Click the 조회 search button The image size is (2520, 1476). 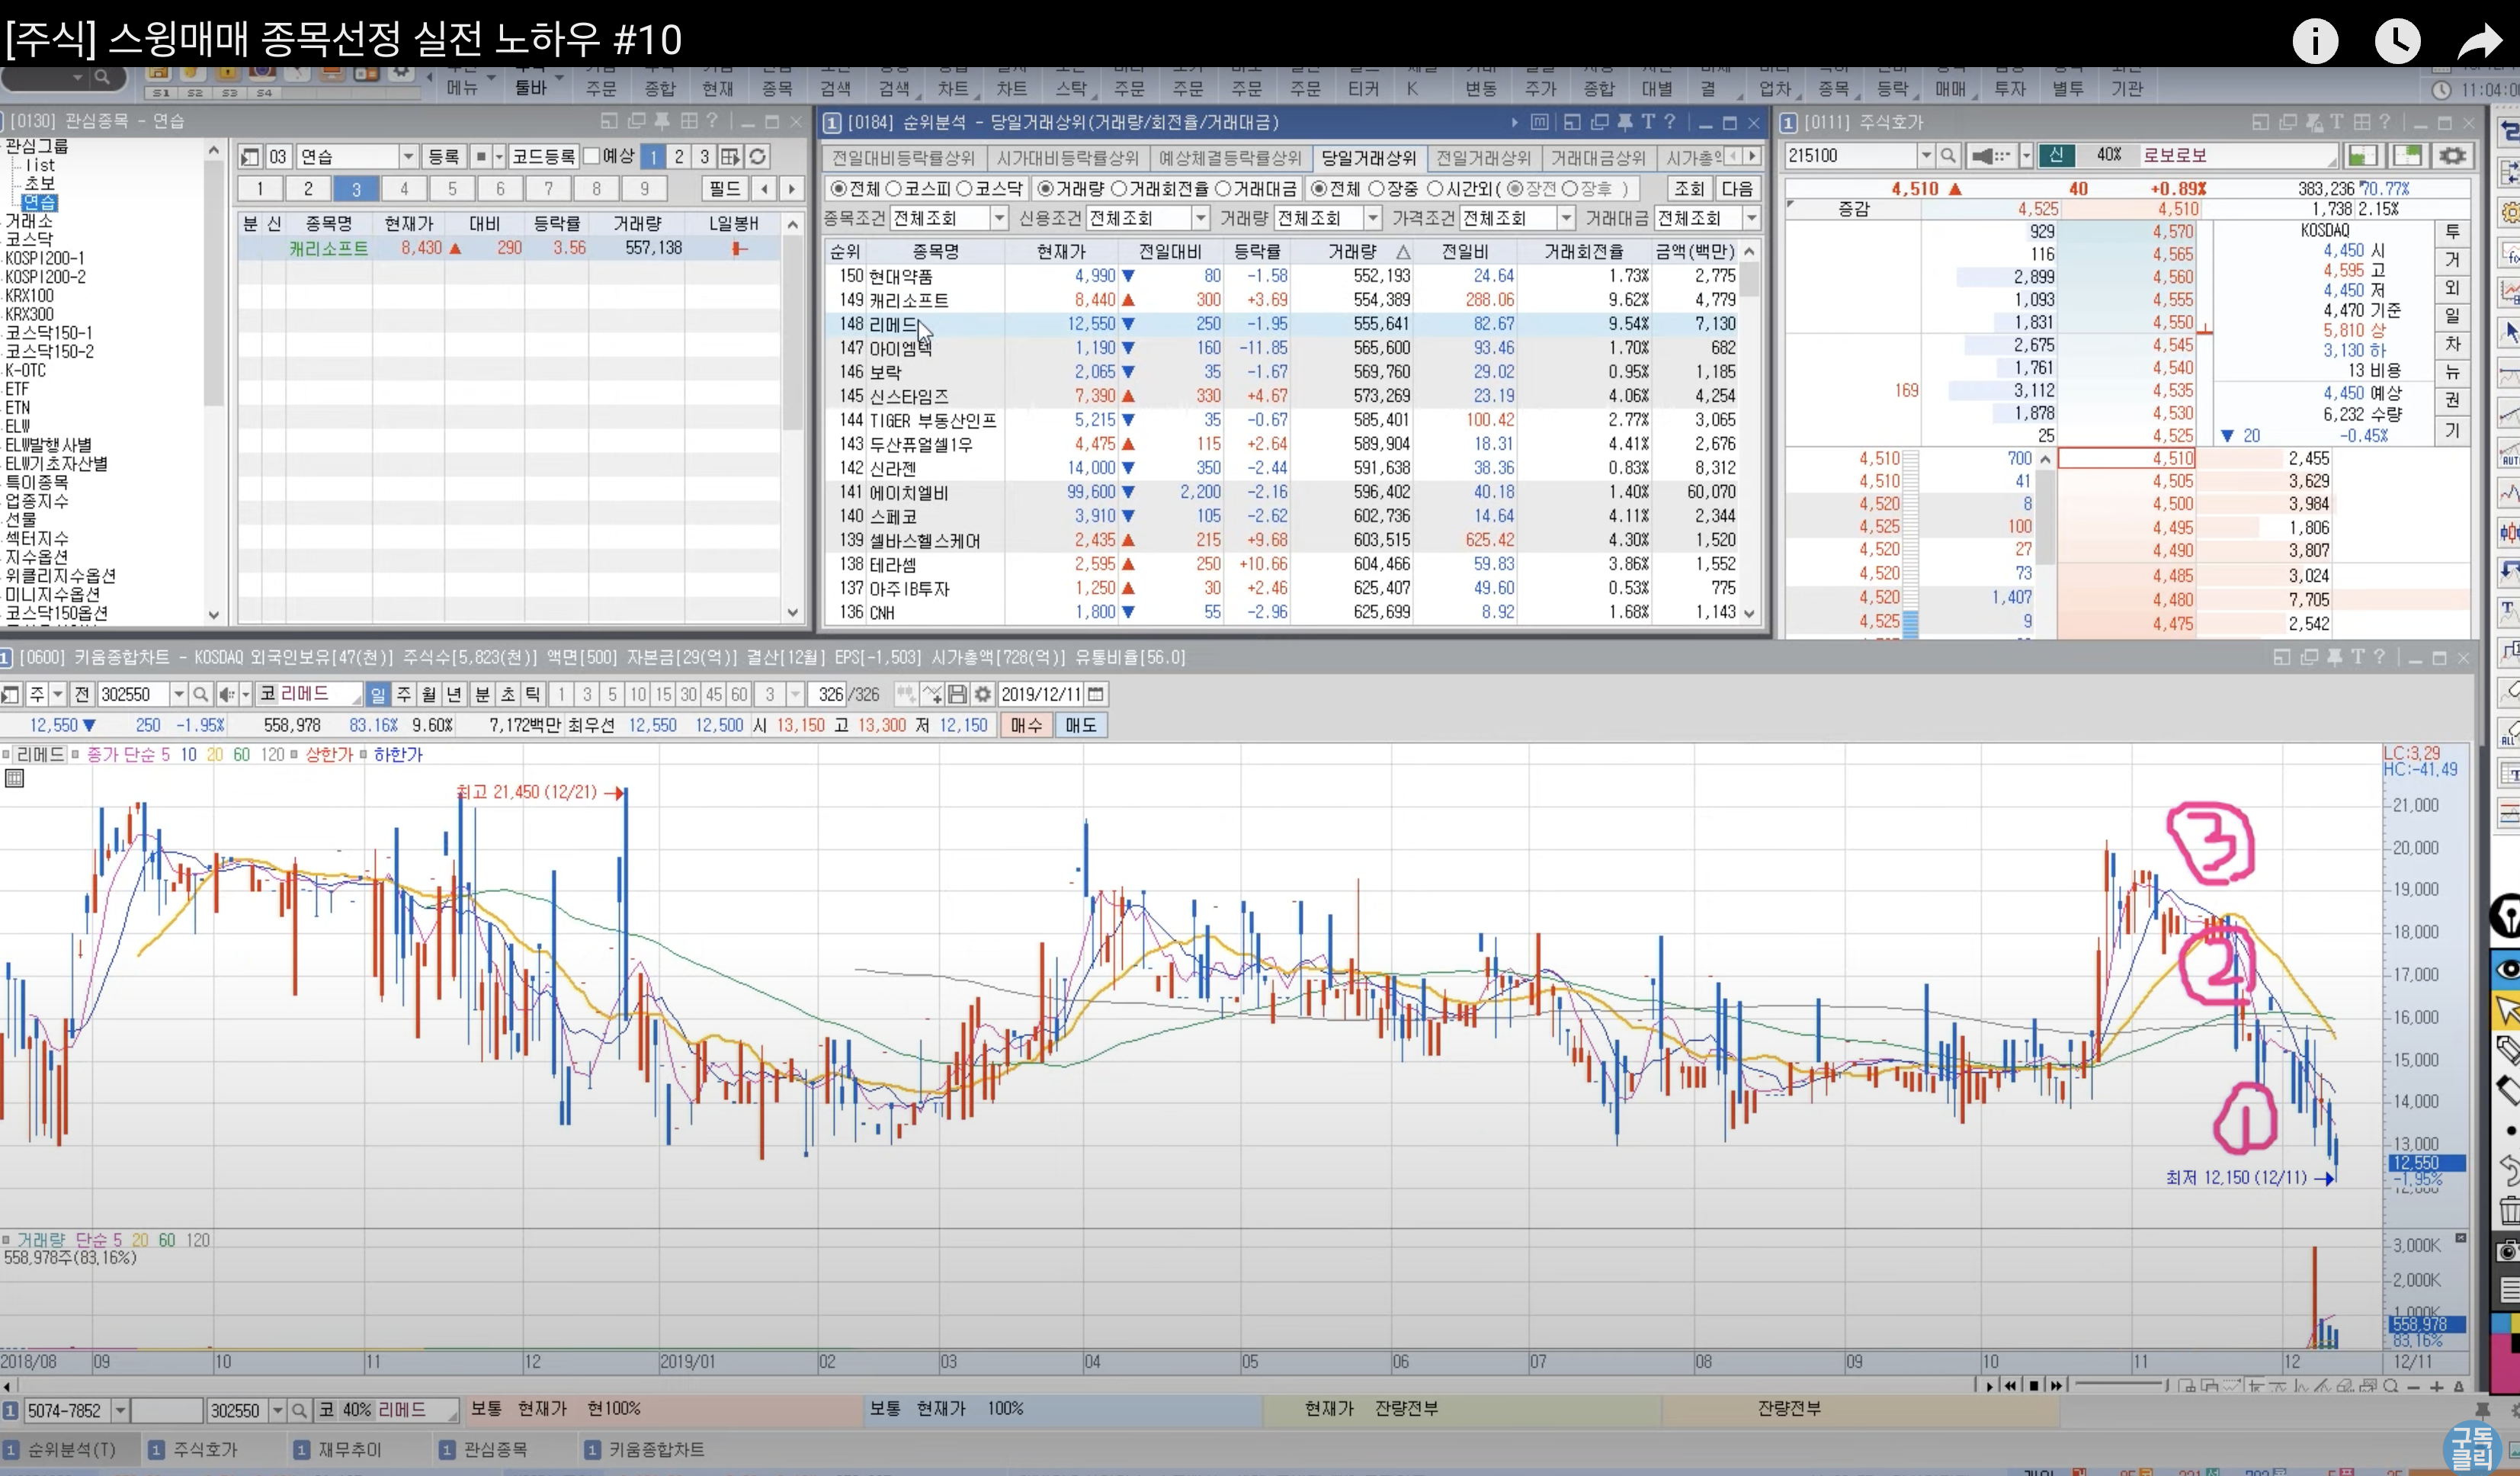(x=1689, y=189)
